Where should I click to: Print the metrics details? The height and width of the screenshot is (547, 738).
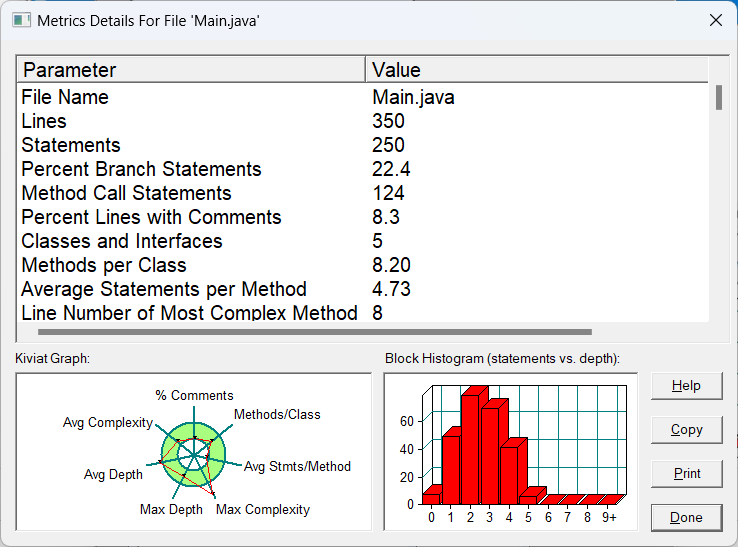[x=686, y=474]
